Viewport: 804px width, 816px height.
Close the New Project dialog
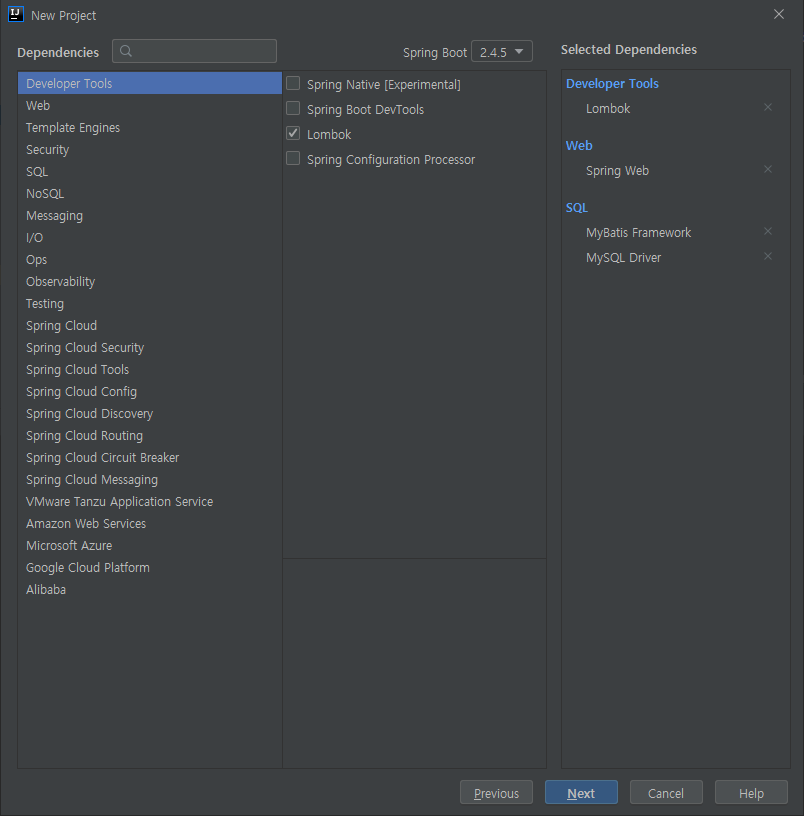[779, 15]
